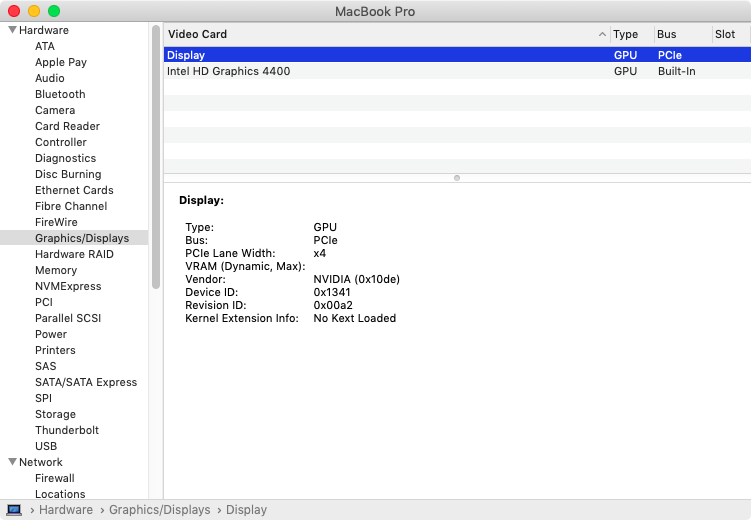Click the Vendor value NVIDIA (0x10de)

click(356, 279)
